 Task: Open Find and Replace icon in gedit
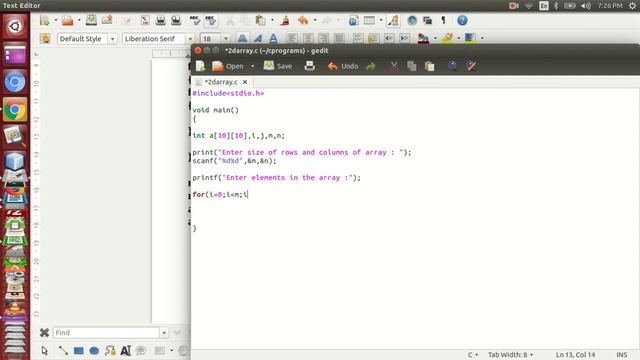[471, 66]
